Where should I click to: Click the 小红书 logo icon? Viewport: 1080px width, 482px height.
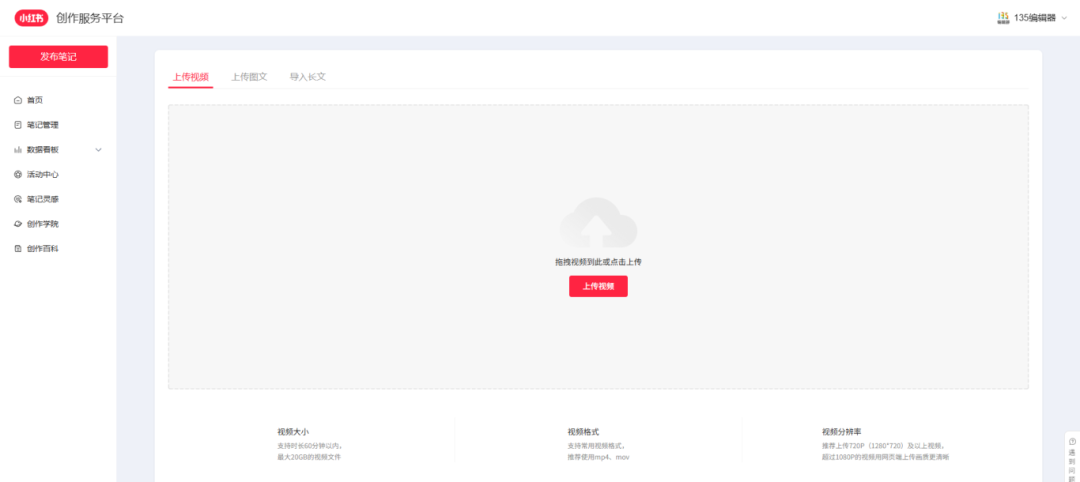click(31, 18)
